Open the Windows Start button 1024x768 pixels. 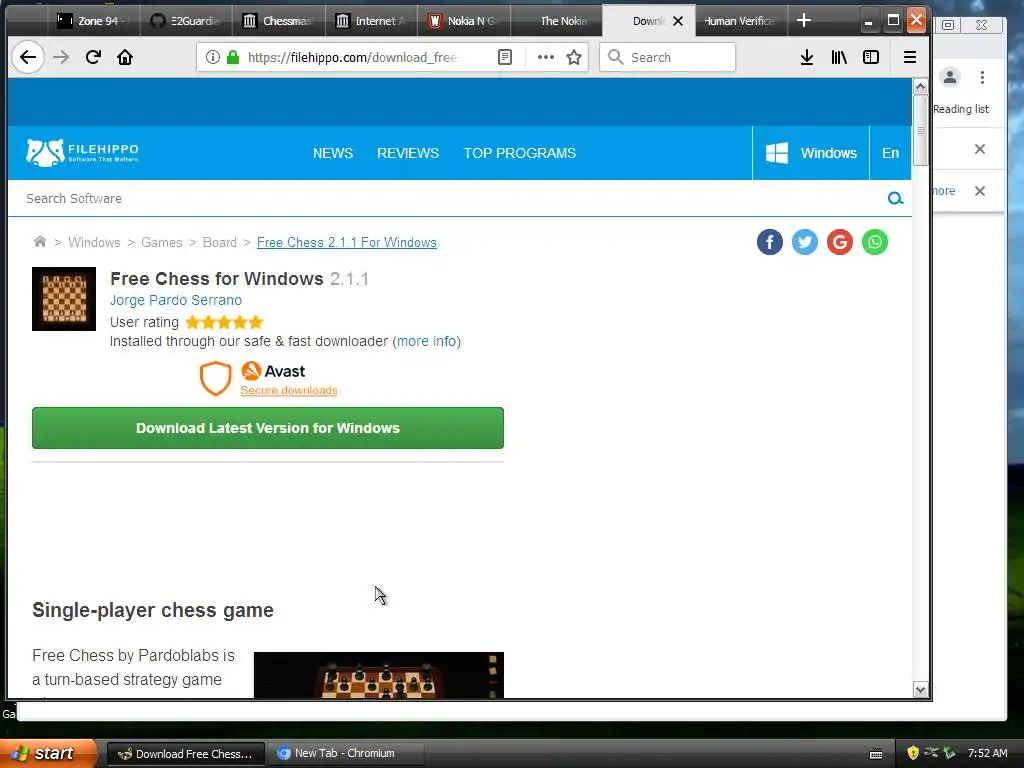(48, 753)
